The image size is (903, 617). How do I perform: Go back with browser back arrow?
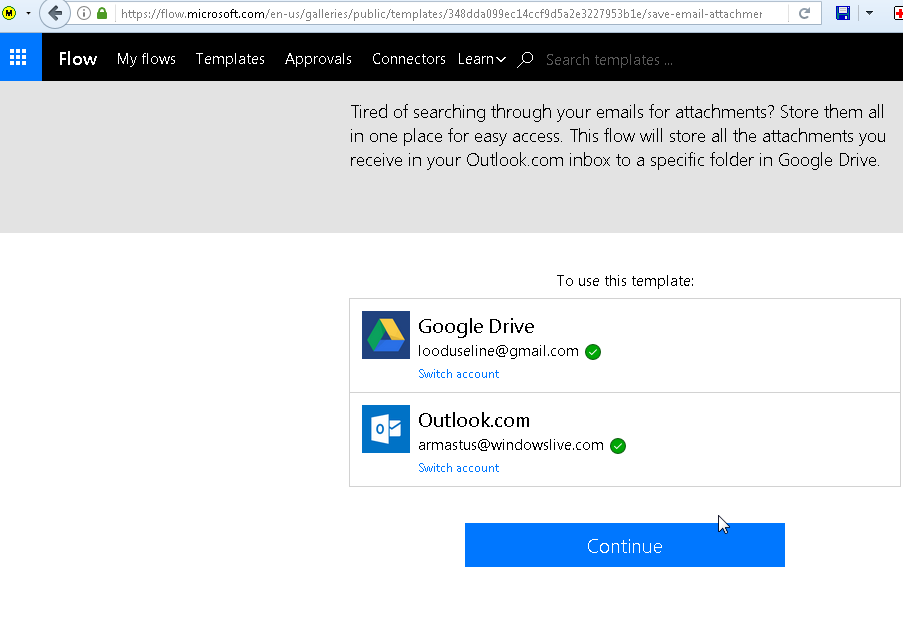pos(55,13)
